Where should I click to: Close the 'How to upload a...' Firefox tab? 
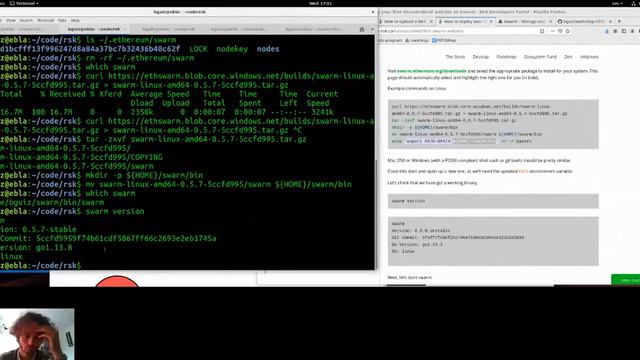pyautogui.click(x=431, y=21)
